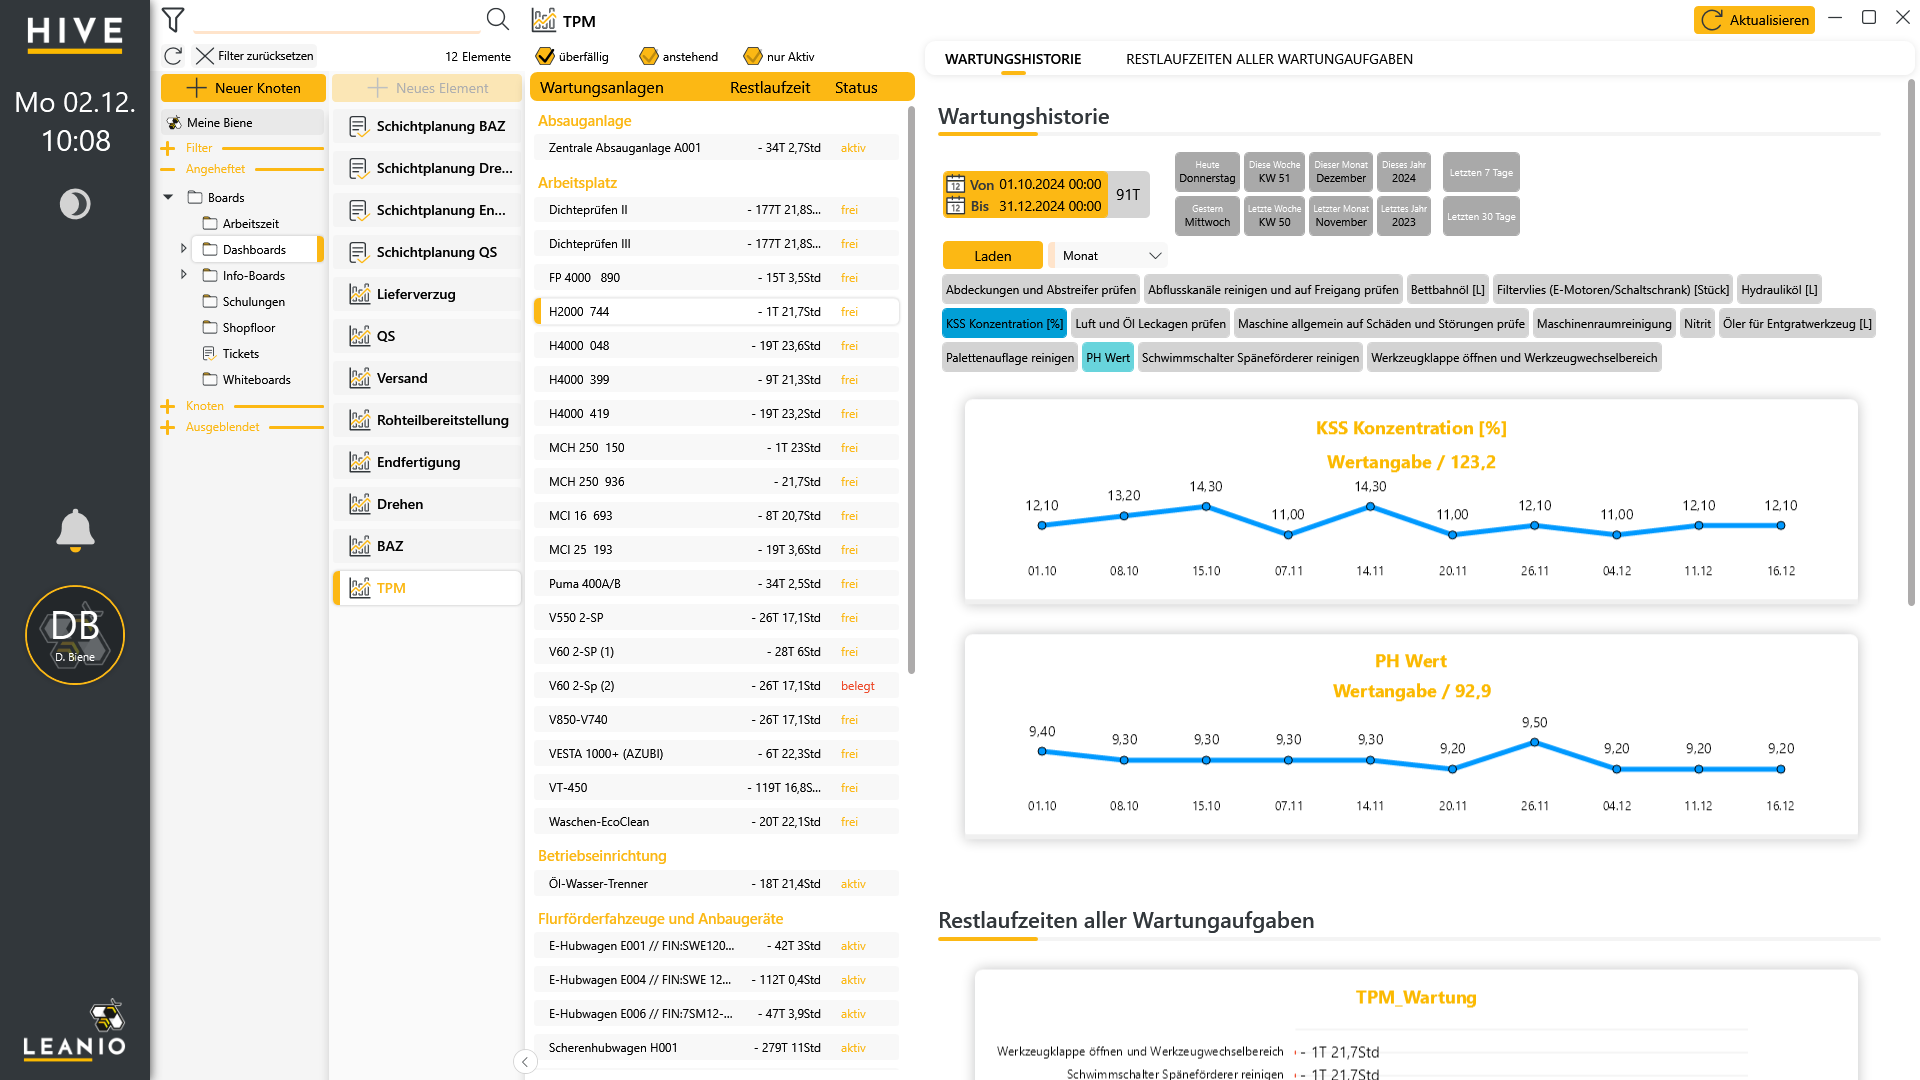This screenshot has width=1920, height=1080.
Task: Enable the Nitrit chip
Action: [x=1697, y=324]
